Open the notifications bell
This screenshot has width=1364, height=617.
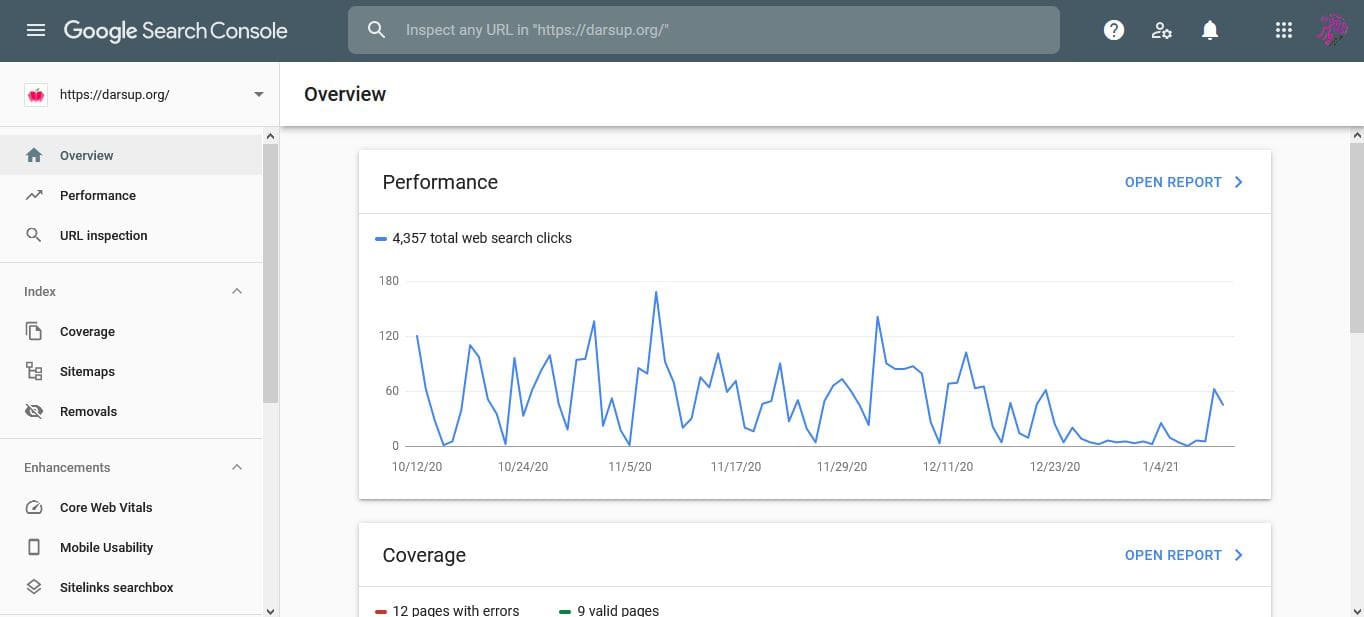pyautogui.click(x=1210, y=30)
